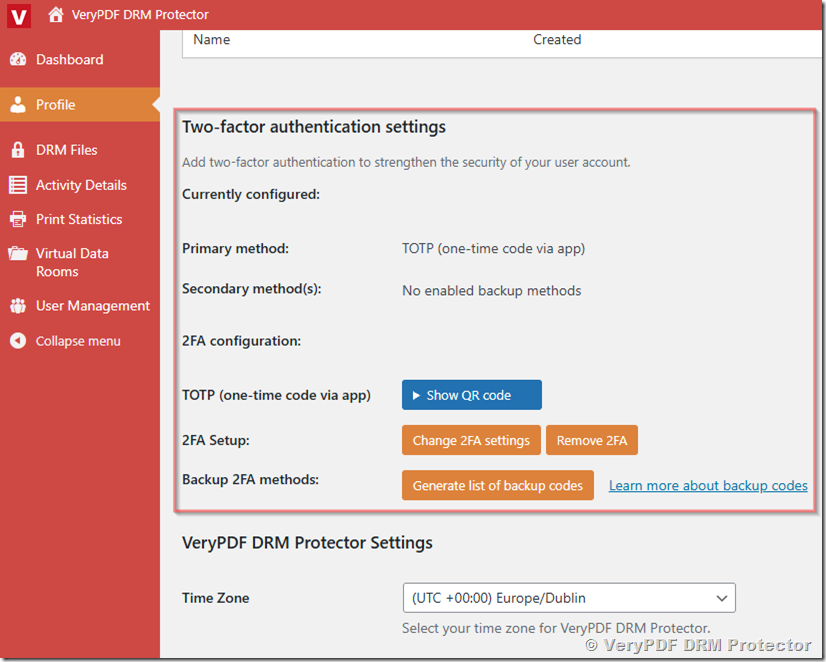Open the Time Zone dropdown

coord(723,597)
